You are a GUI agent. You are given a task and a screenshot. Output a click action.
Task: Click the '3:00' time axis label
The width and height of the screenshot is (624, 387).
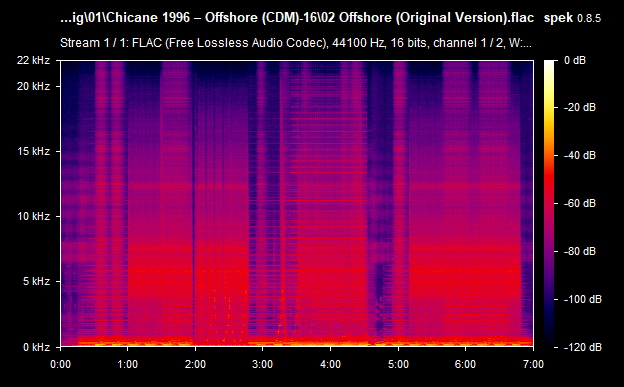click(x=263, y=364)
